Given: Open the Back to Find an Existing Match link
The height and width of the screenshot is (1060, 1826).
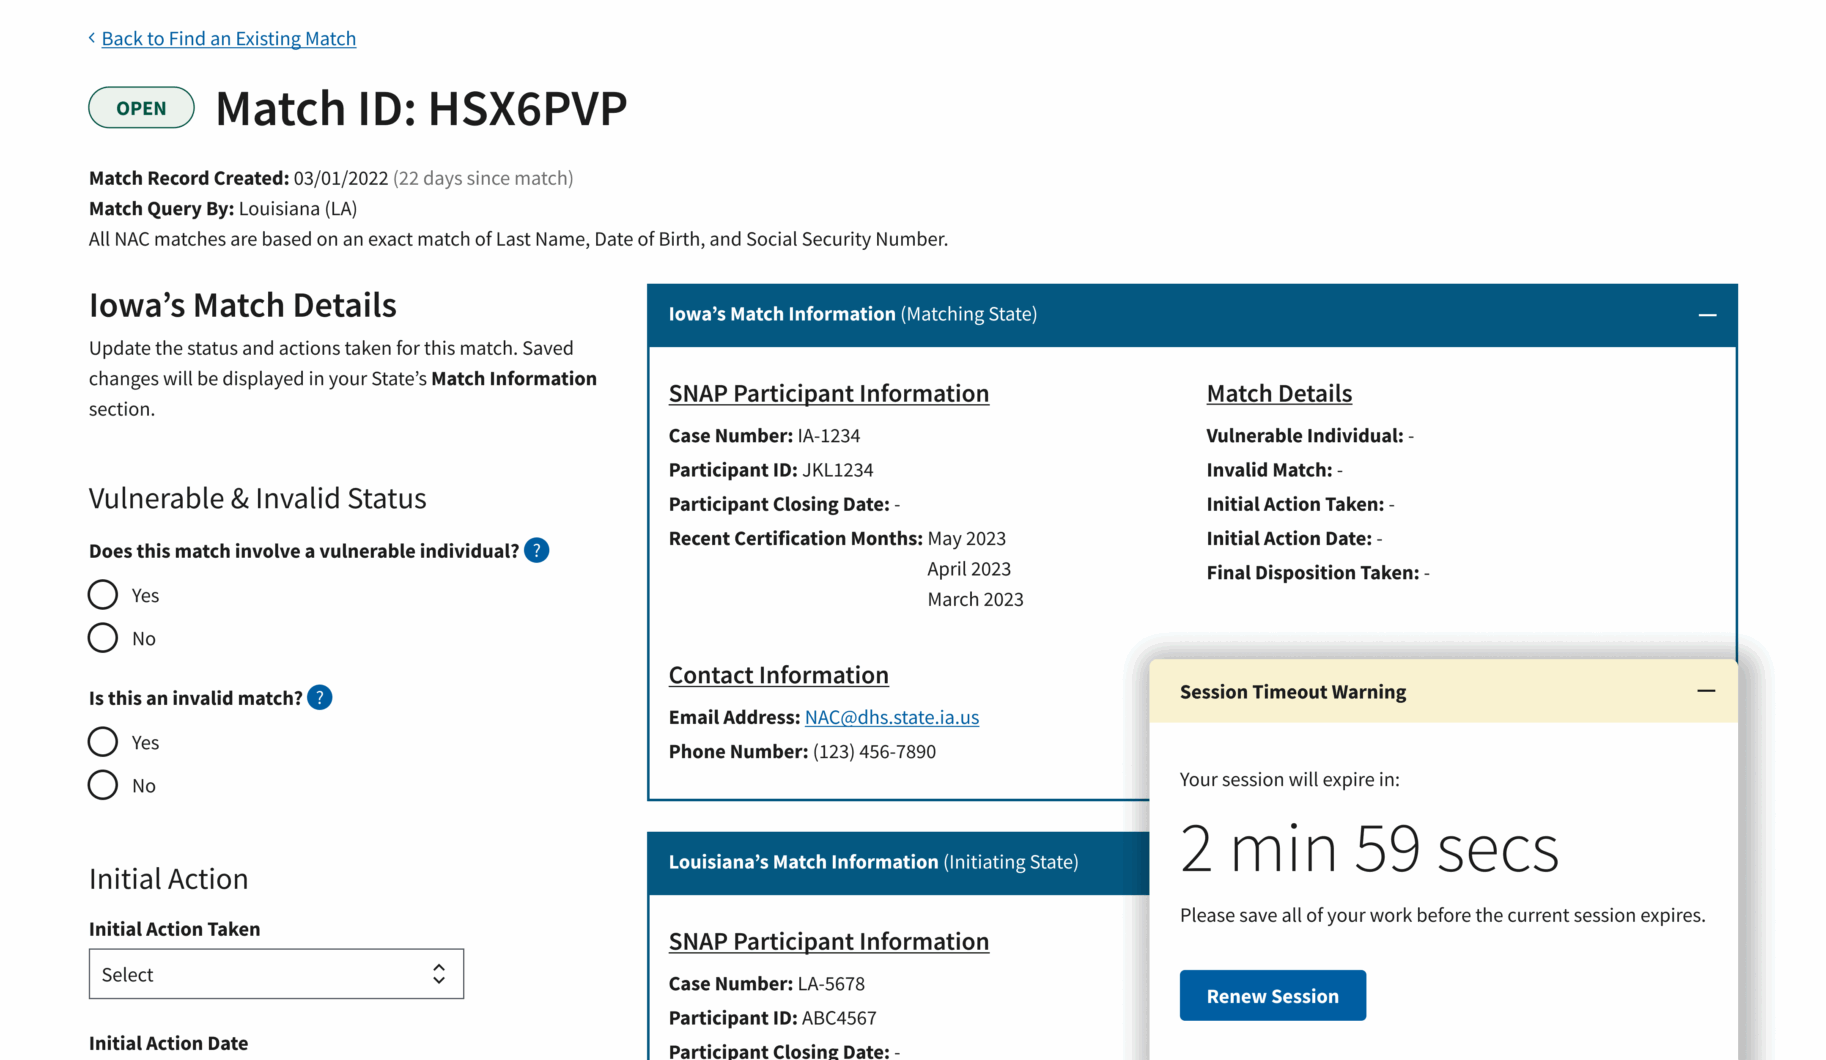Looking at the screenshot, I should pyautogui.click(x=228, y=38).
